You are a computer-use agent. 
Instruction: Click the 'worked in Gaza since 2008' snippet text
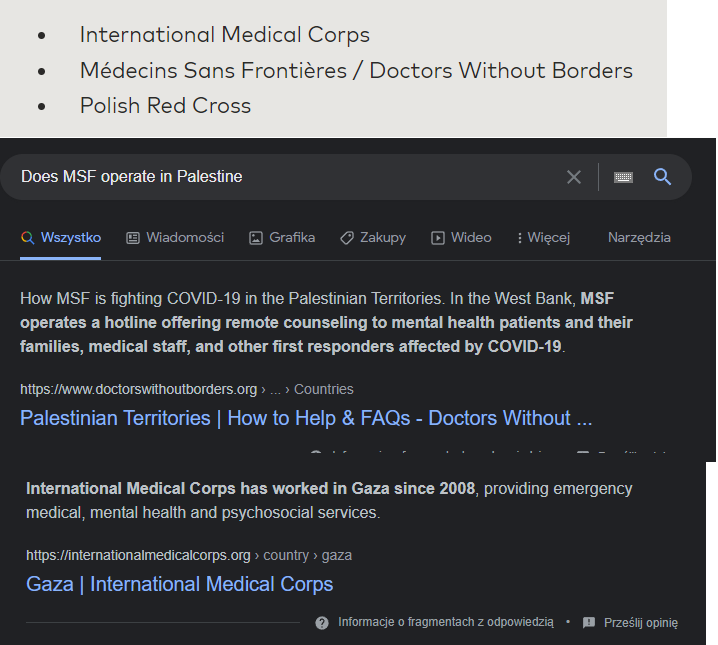coord(329,500)
